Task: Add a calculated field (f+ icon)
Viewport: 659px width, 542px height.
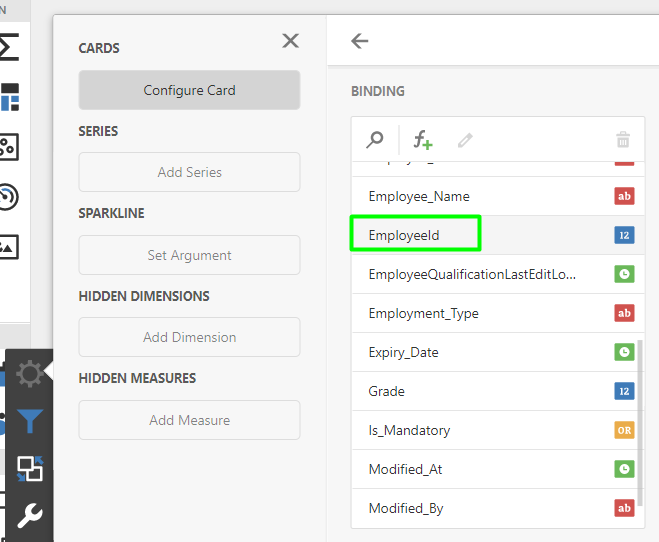Action: click(x=422, y=139)
